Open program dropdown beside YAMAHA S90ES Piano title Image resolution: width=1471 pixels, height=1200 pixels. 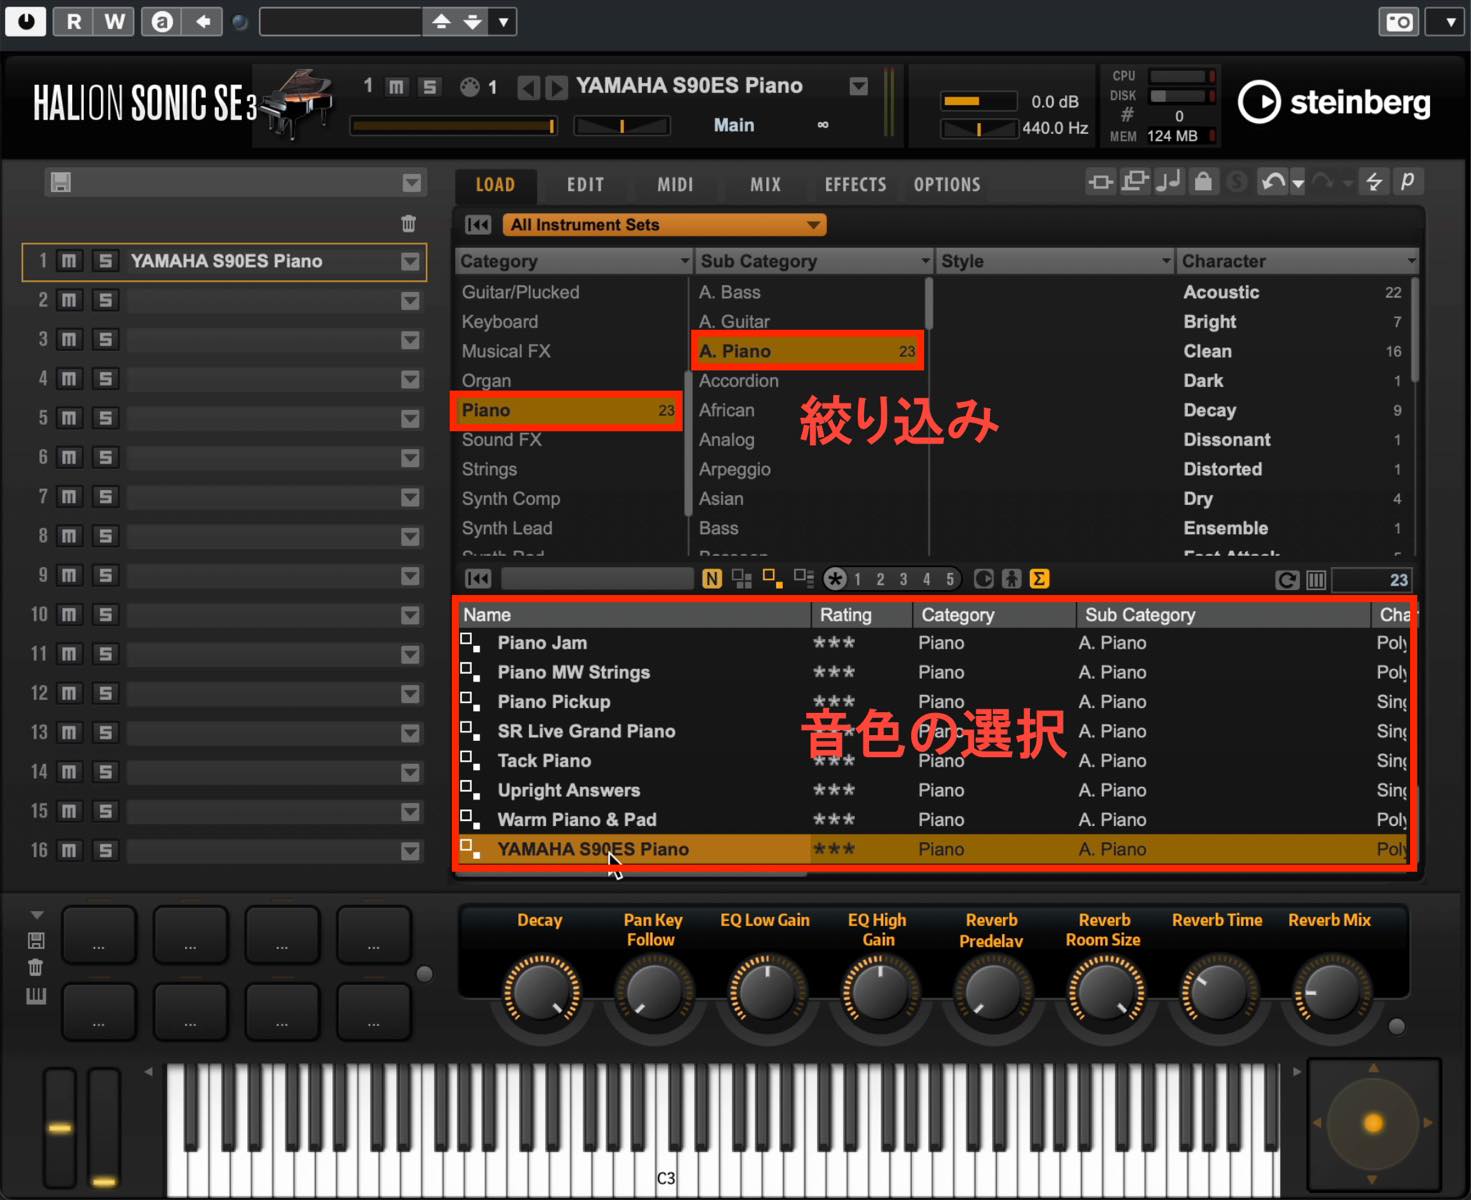click(x=859, y=87)
